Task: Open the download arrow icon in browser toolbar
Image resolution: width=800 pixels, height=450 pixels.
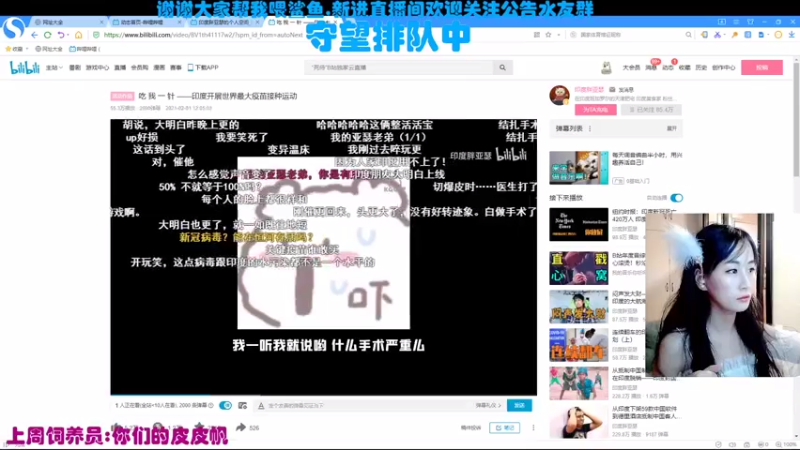Action: coord(791,35)
